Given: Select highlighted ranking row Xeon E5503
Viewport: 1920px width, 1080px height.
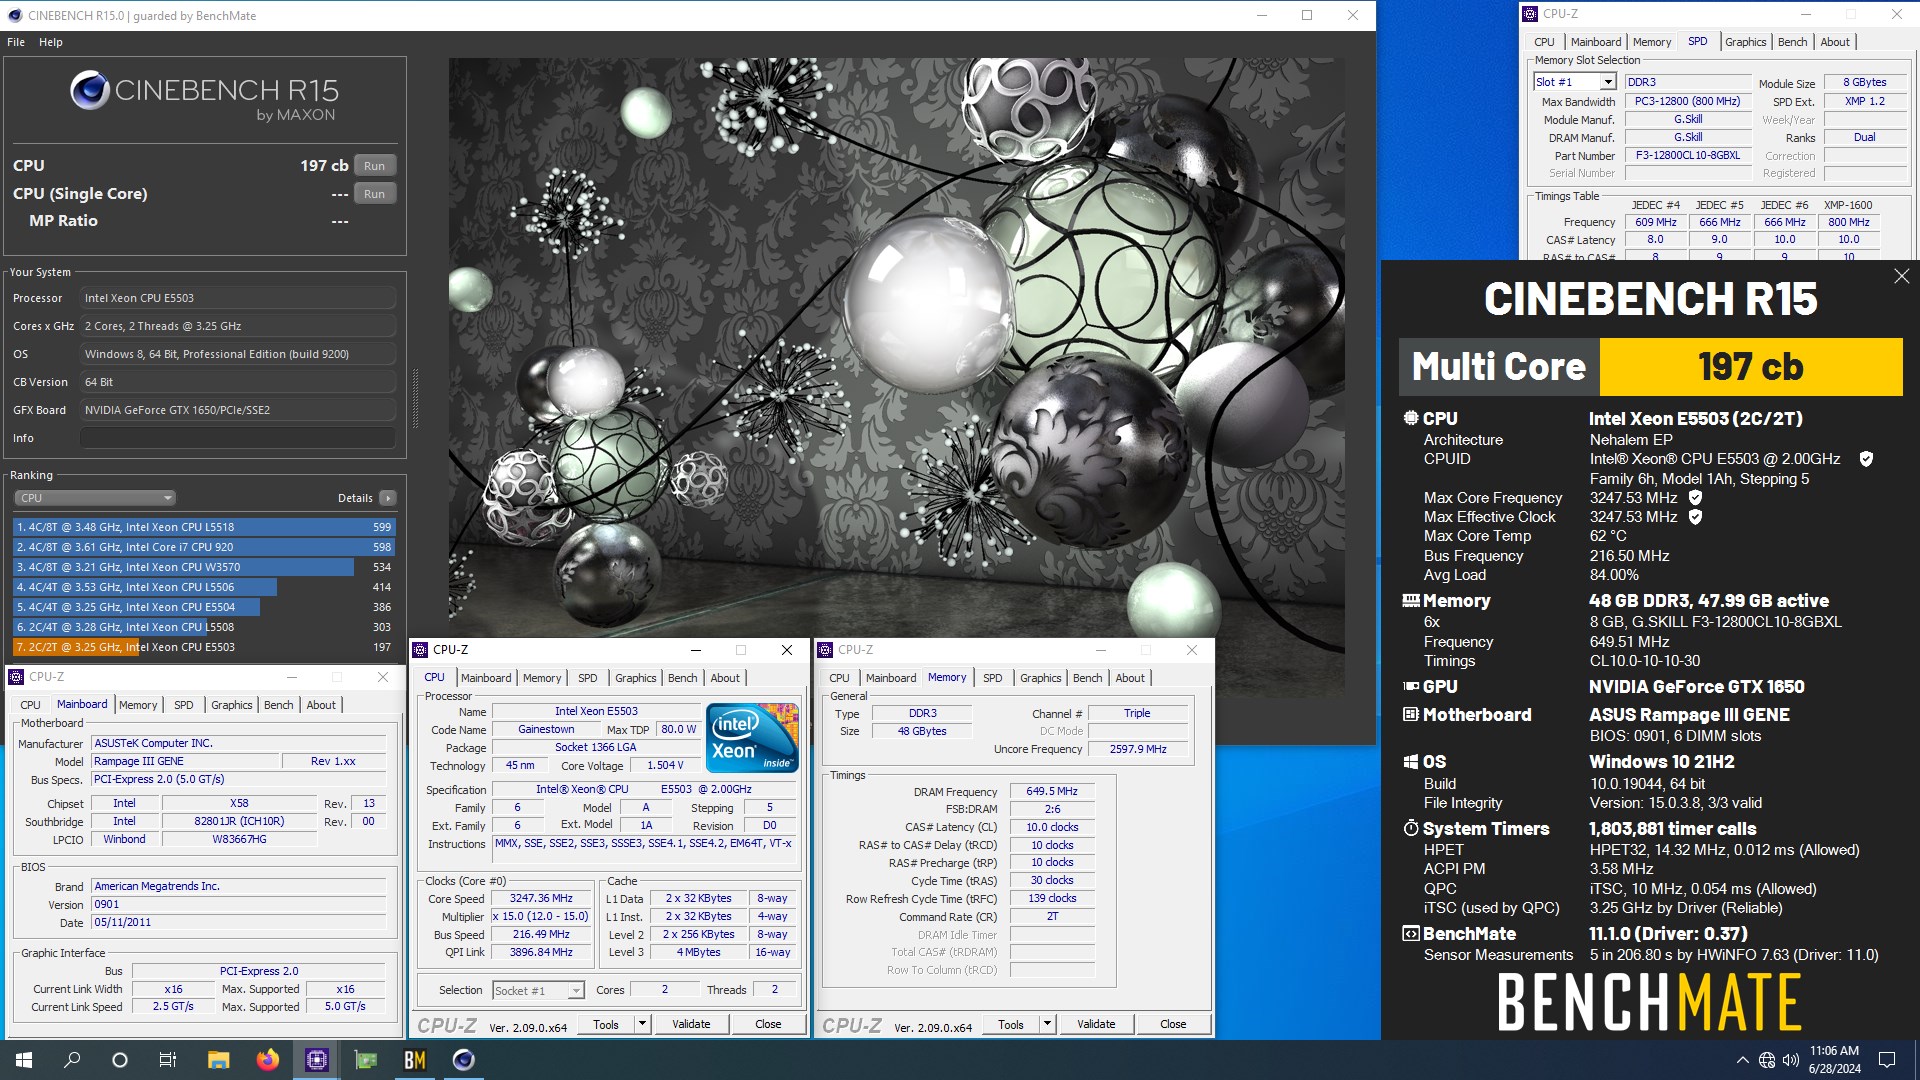Looking at the screenshot, I should pos(204,647).
